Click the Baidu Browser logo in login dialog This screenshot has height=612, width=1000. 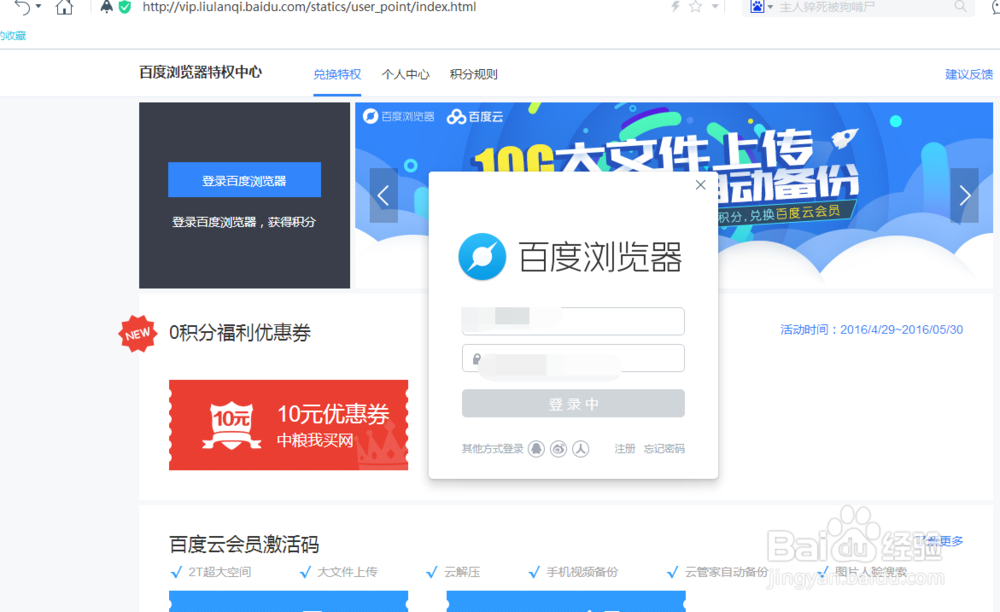click(x=482, y=257)
